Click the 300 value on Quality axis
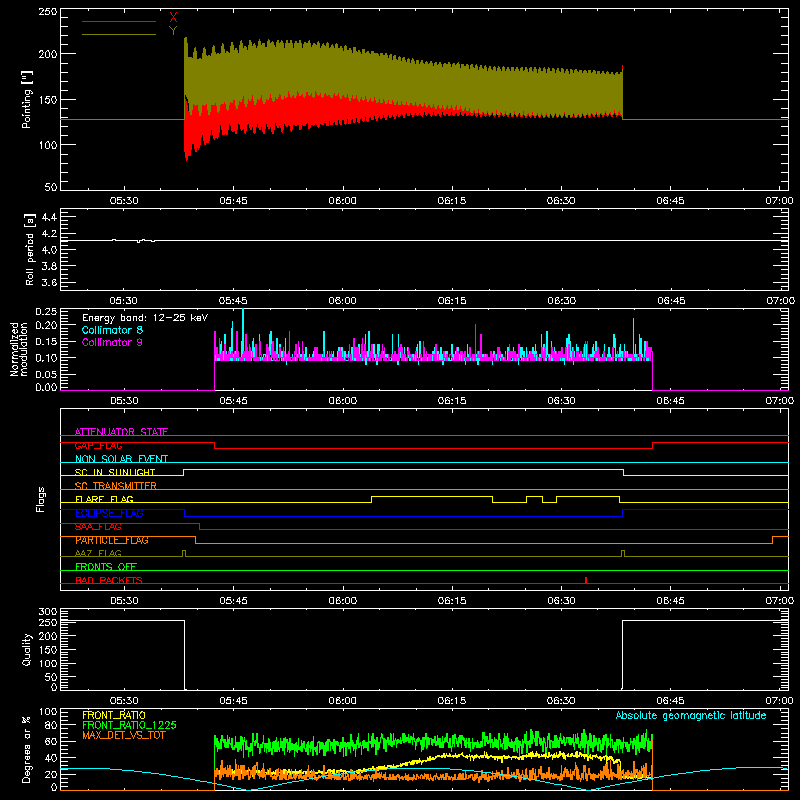 pyautogui.click(x=48, y=612)
